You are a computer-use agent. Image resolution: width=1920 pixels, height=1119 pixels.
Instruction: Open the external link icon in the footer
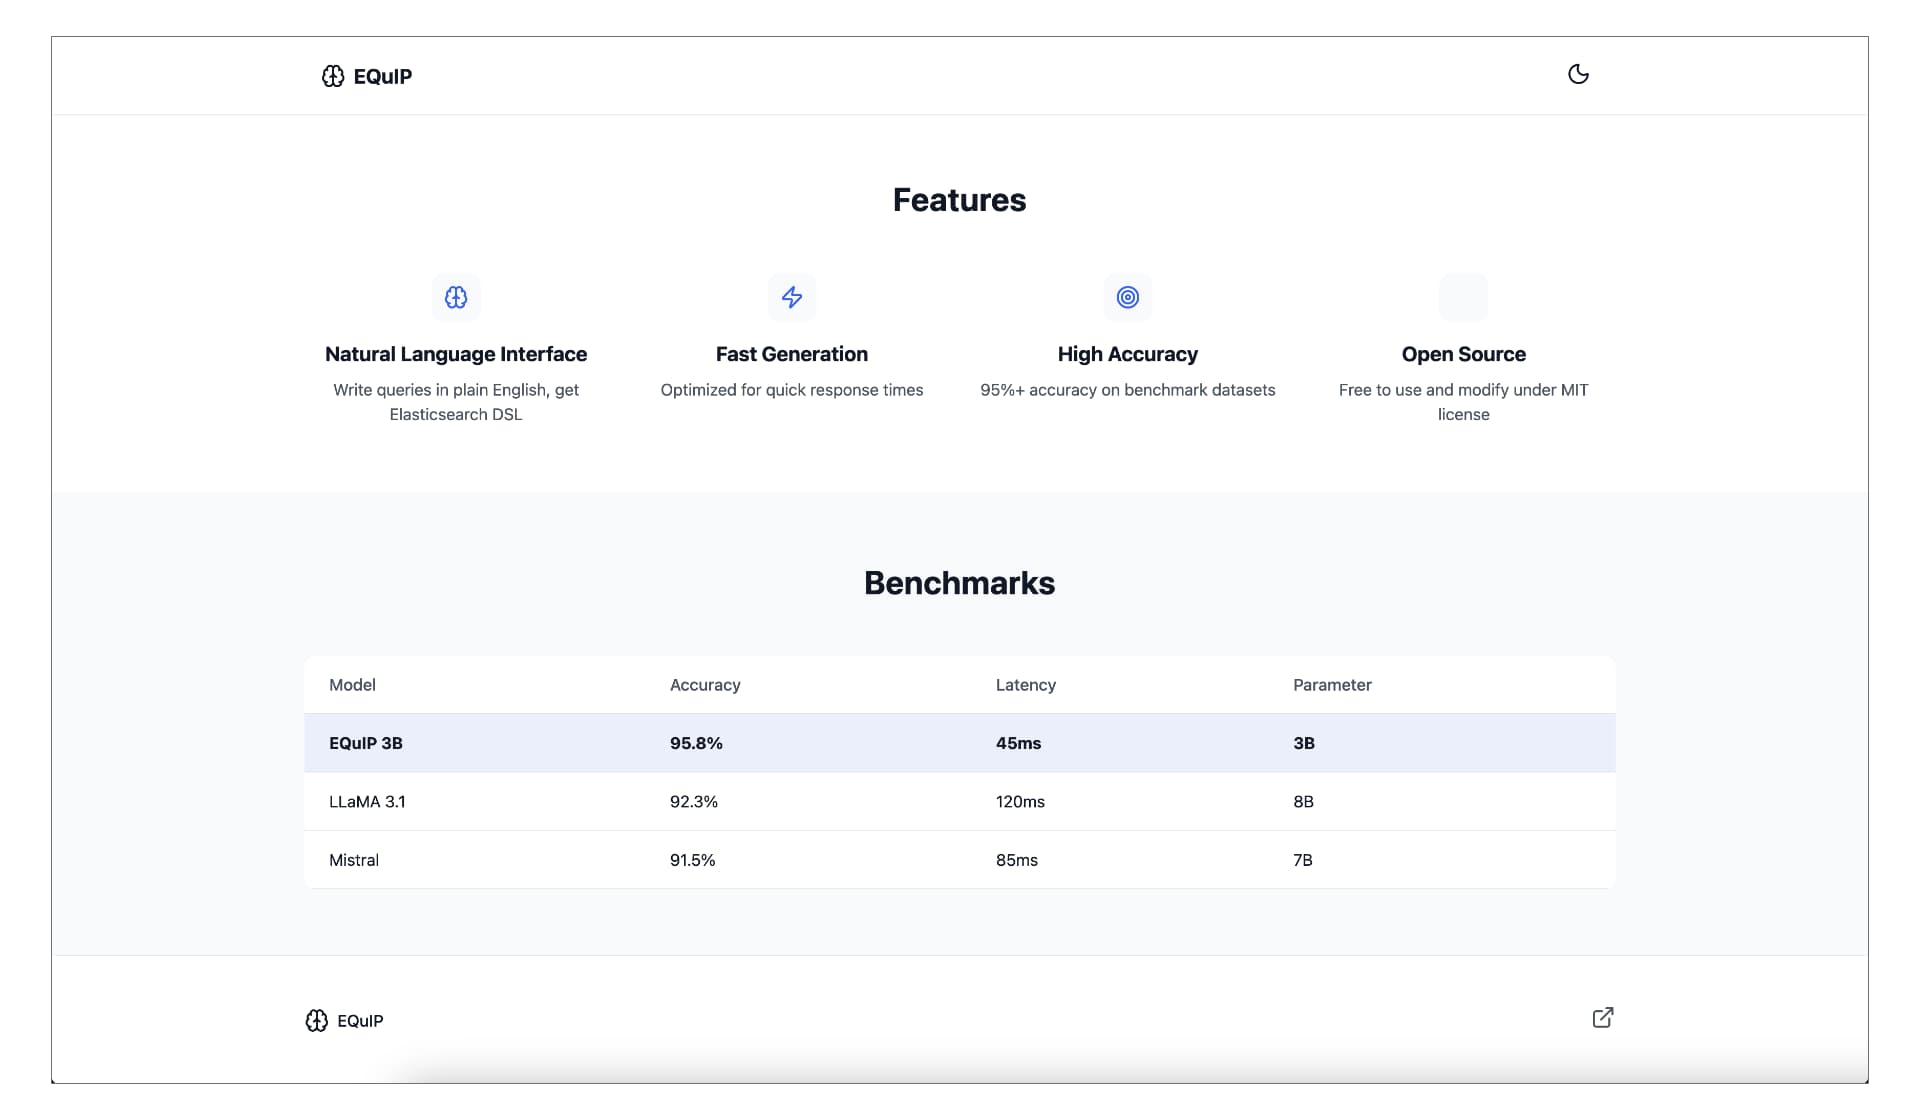click(1603, 1018)
